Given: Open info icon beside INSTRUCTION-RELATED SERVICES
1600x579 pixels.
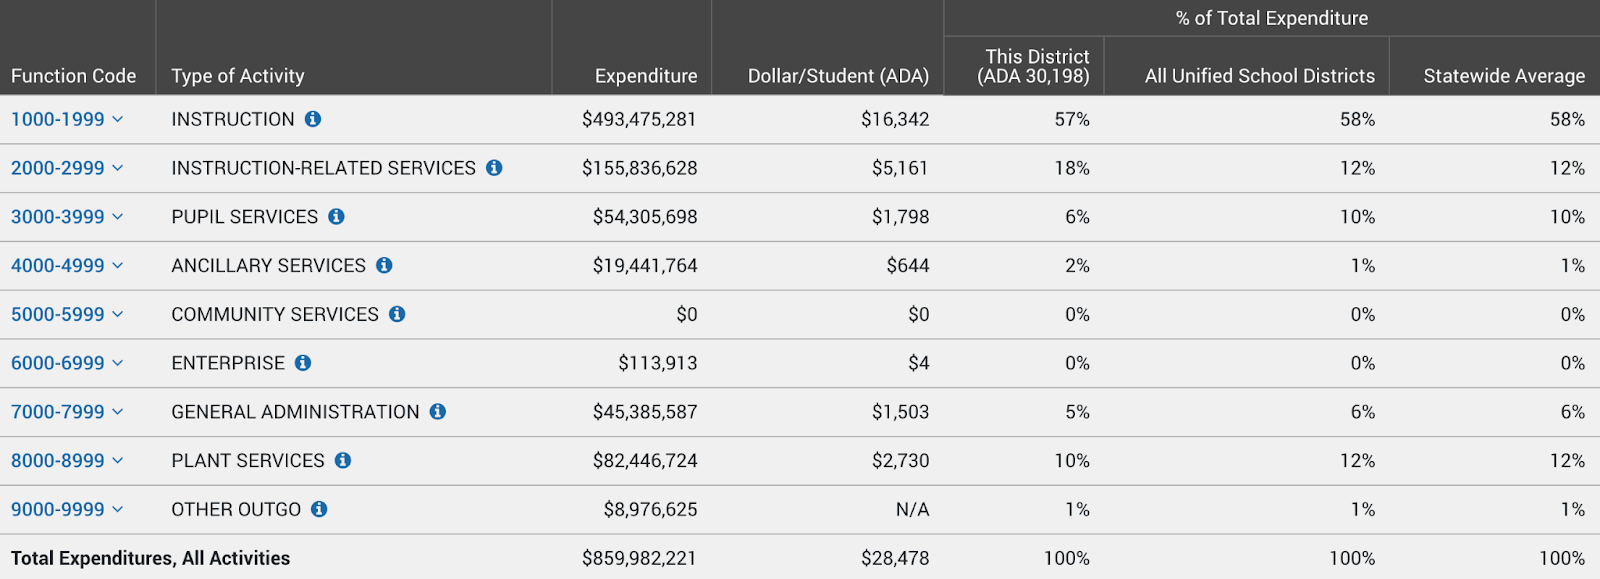Looking at the screenshot, I should tap(494, 168).
